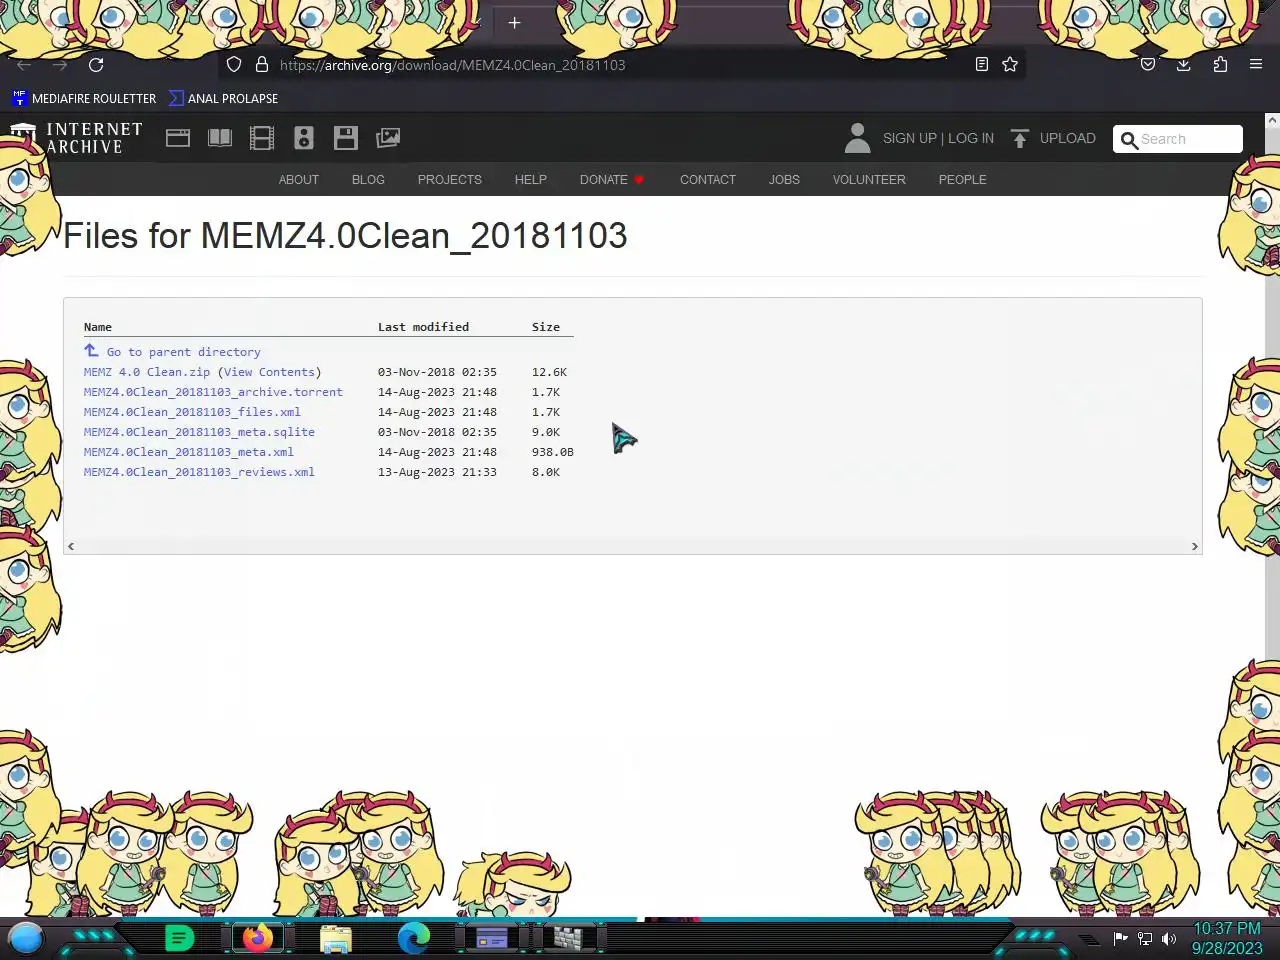Open the Audio speaker icon
This screenshot has height=960, width=1280.
[304, 138]
